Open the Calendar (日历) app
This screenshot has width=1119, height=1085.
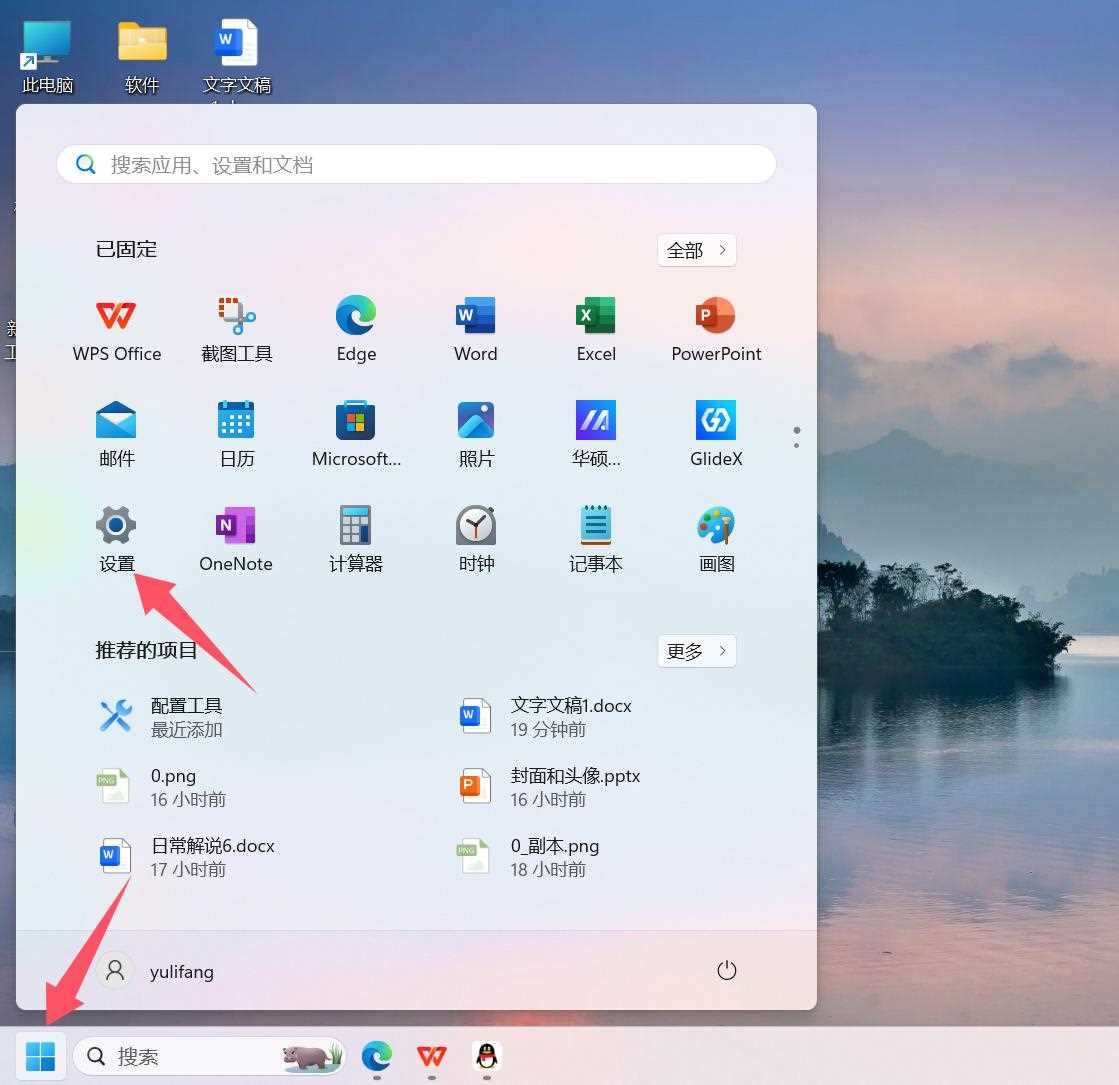(236, 433)
